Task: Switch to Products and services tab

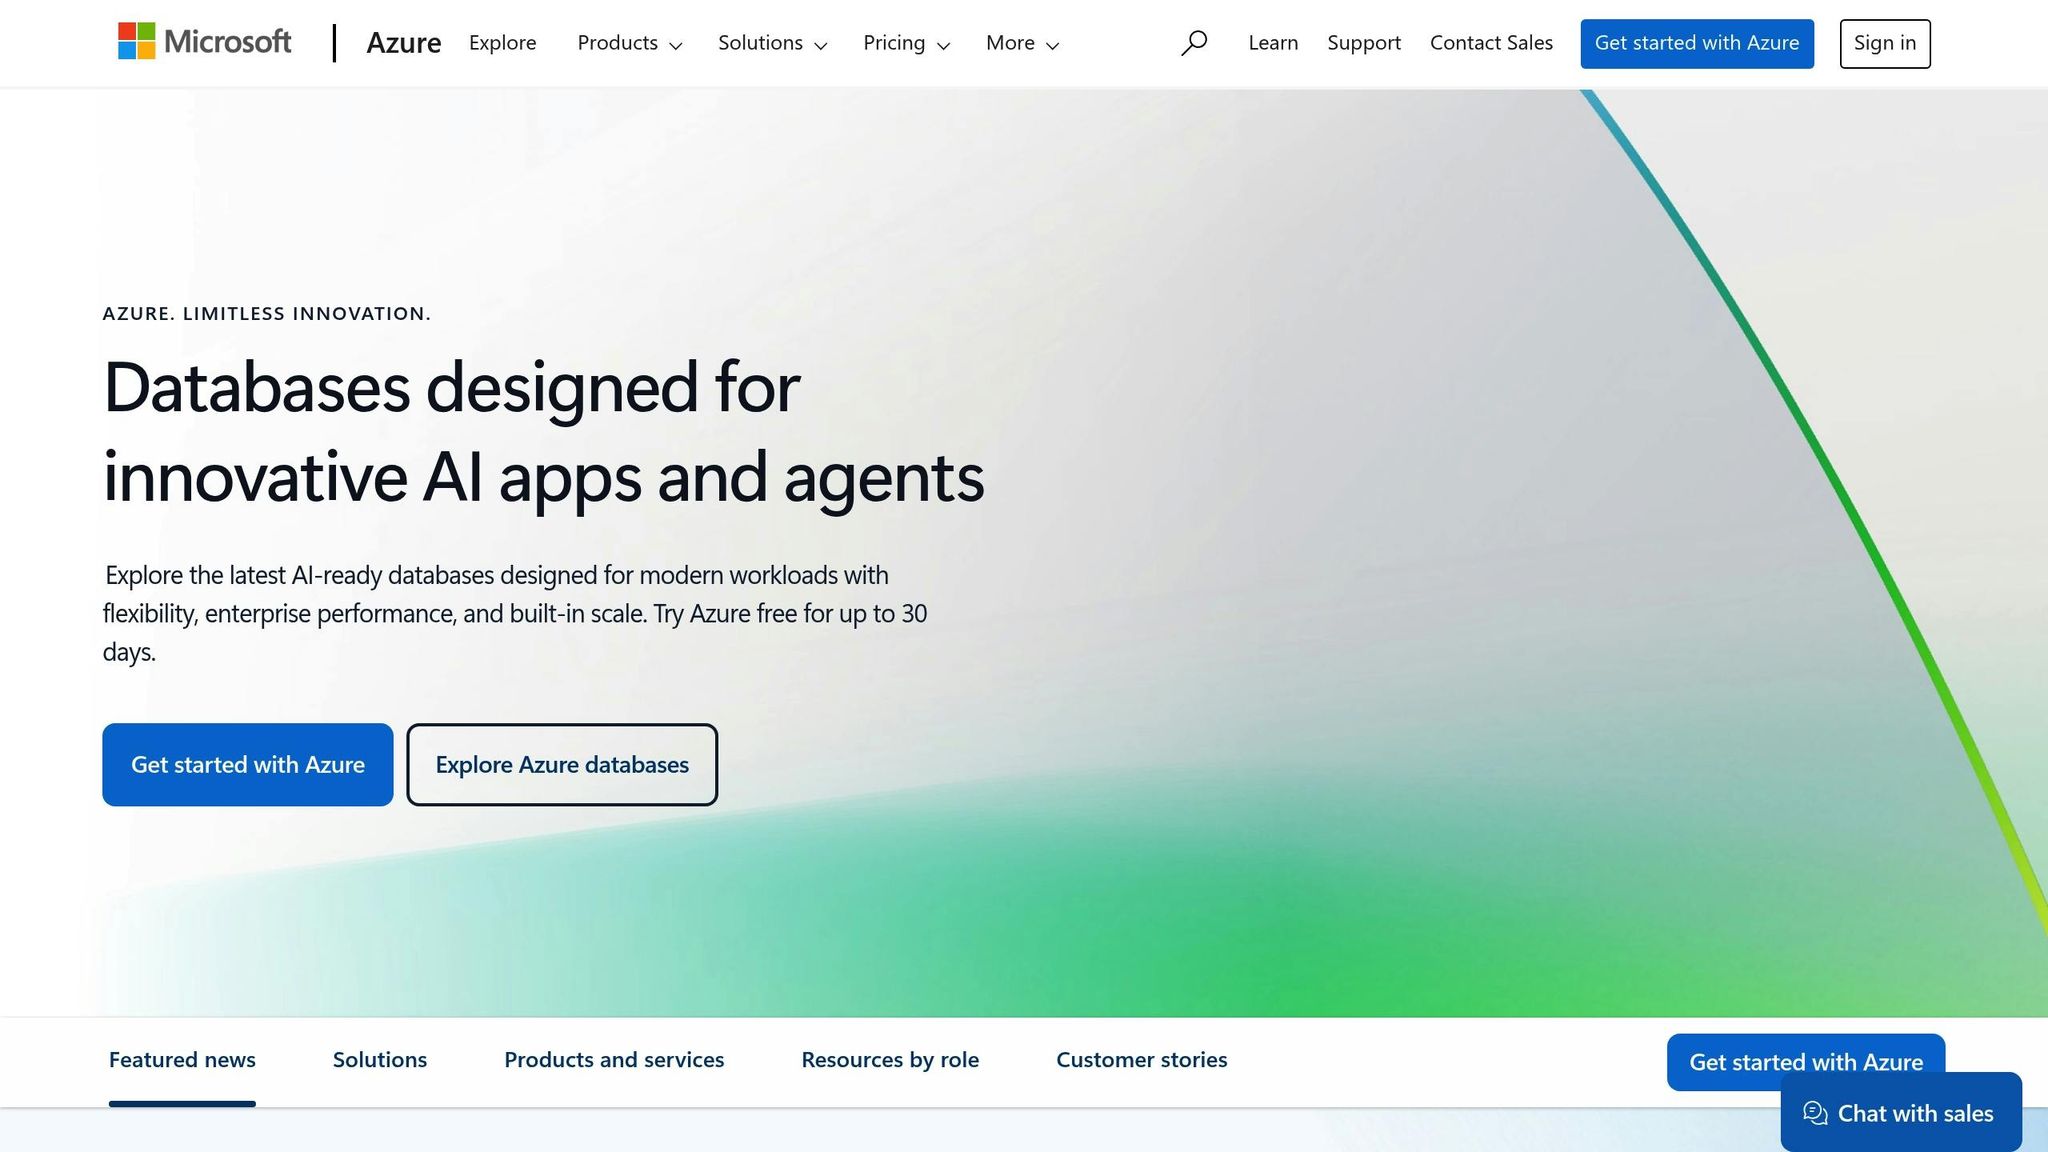Action: [614, 1060]
